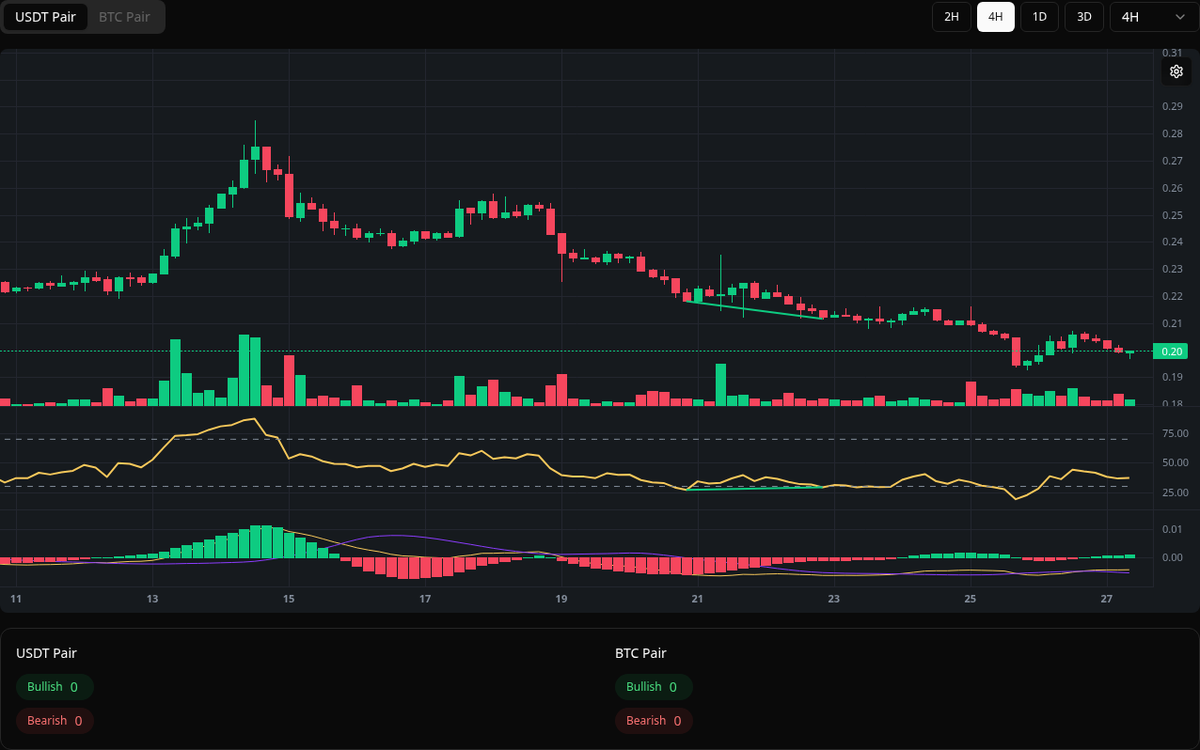Open the 4H timeframe dropdown selector
The image size is (1200, 750).
pos(1148,17)
